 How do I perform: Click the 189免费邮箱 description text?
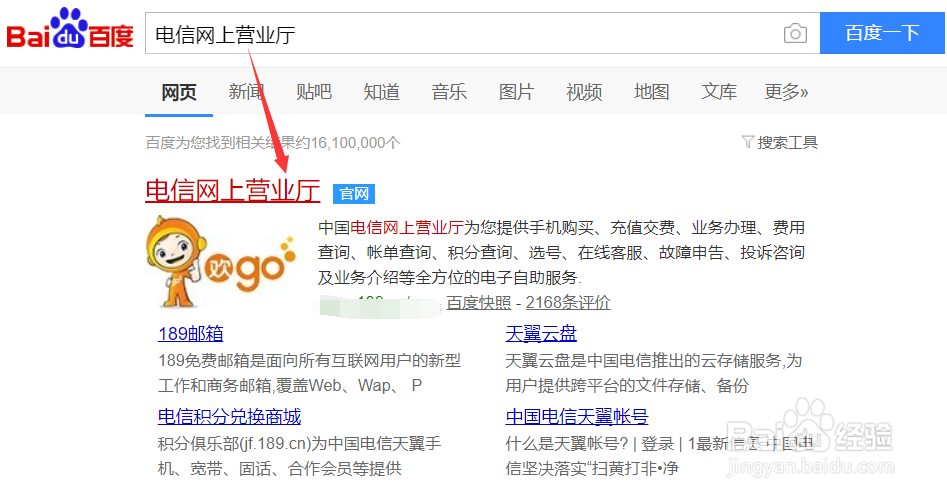point(309,373)
